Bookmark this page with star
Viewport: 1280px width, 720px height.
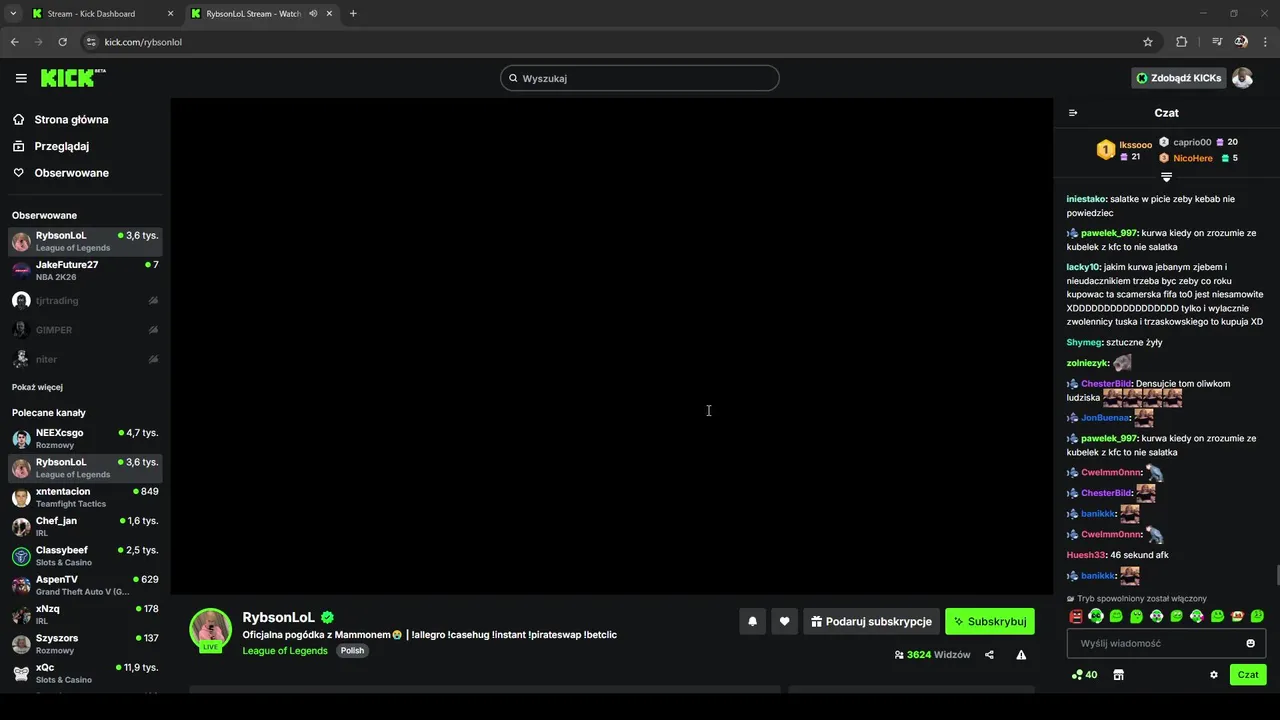pos(1148,42)
